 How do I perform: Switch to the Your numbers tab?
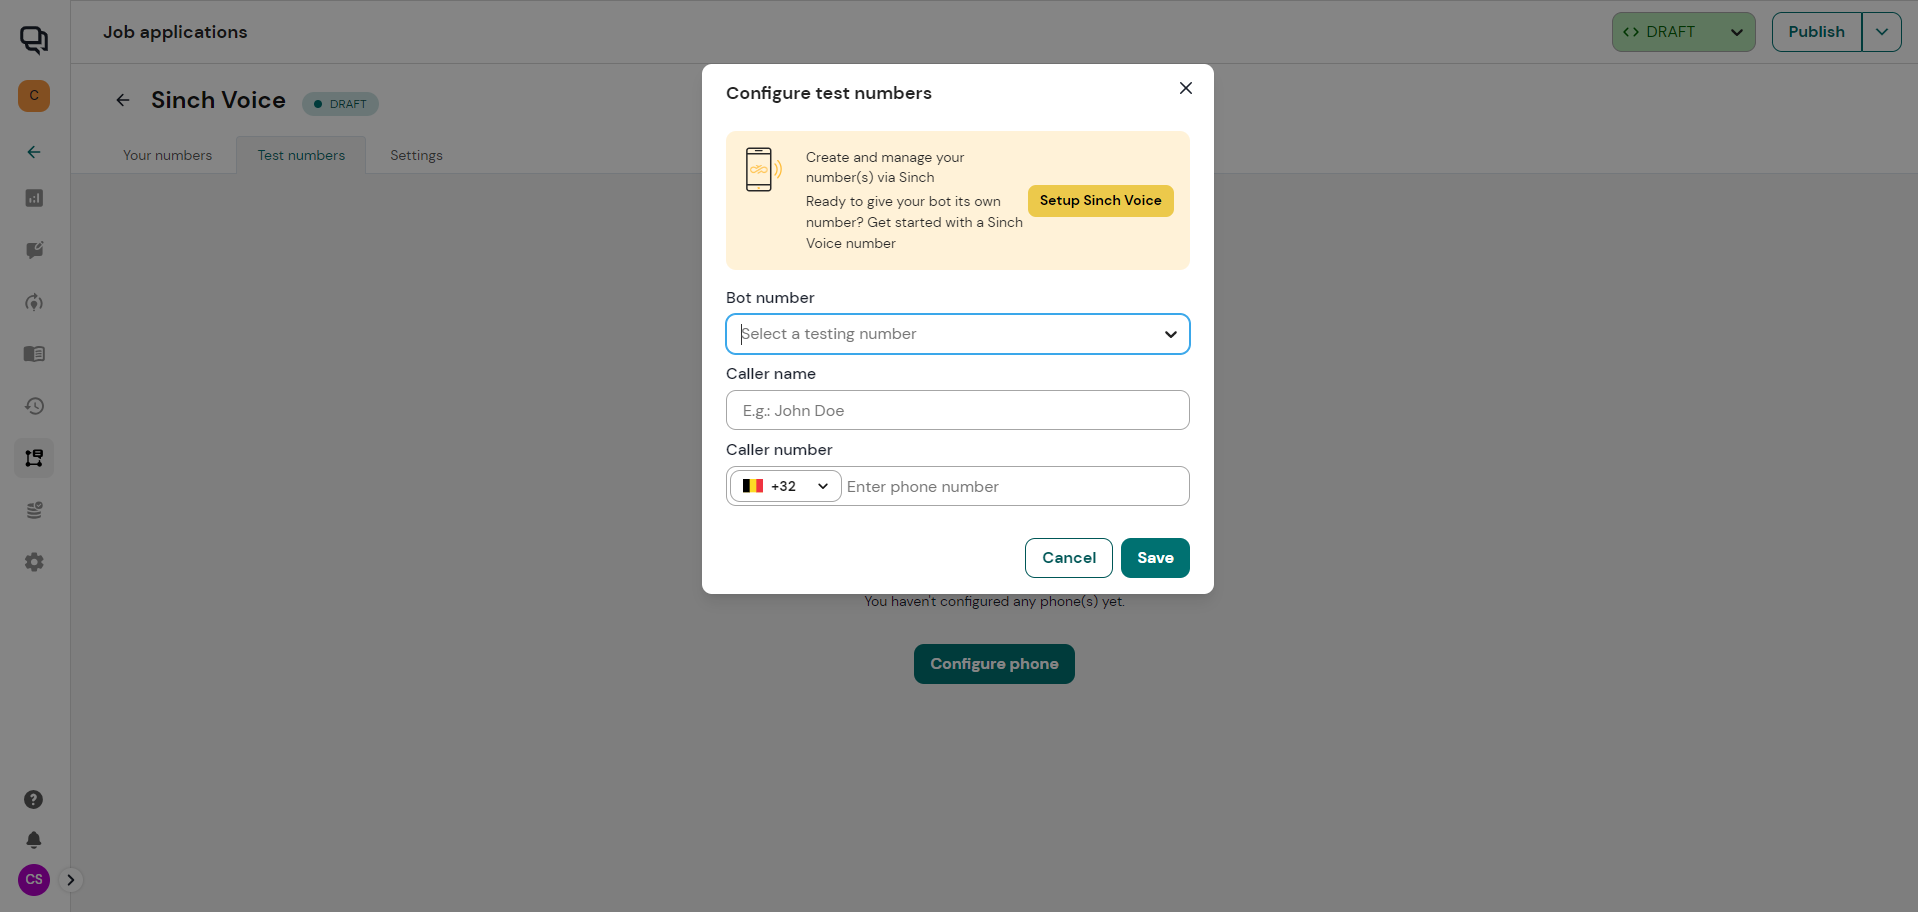click(167, 155)
